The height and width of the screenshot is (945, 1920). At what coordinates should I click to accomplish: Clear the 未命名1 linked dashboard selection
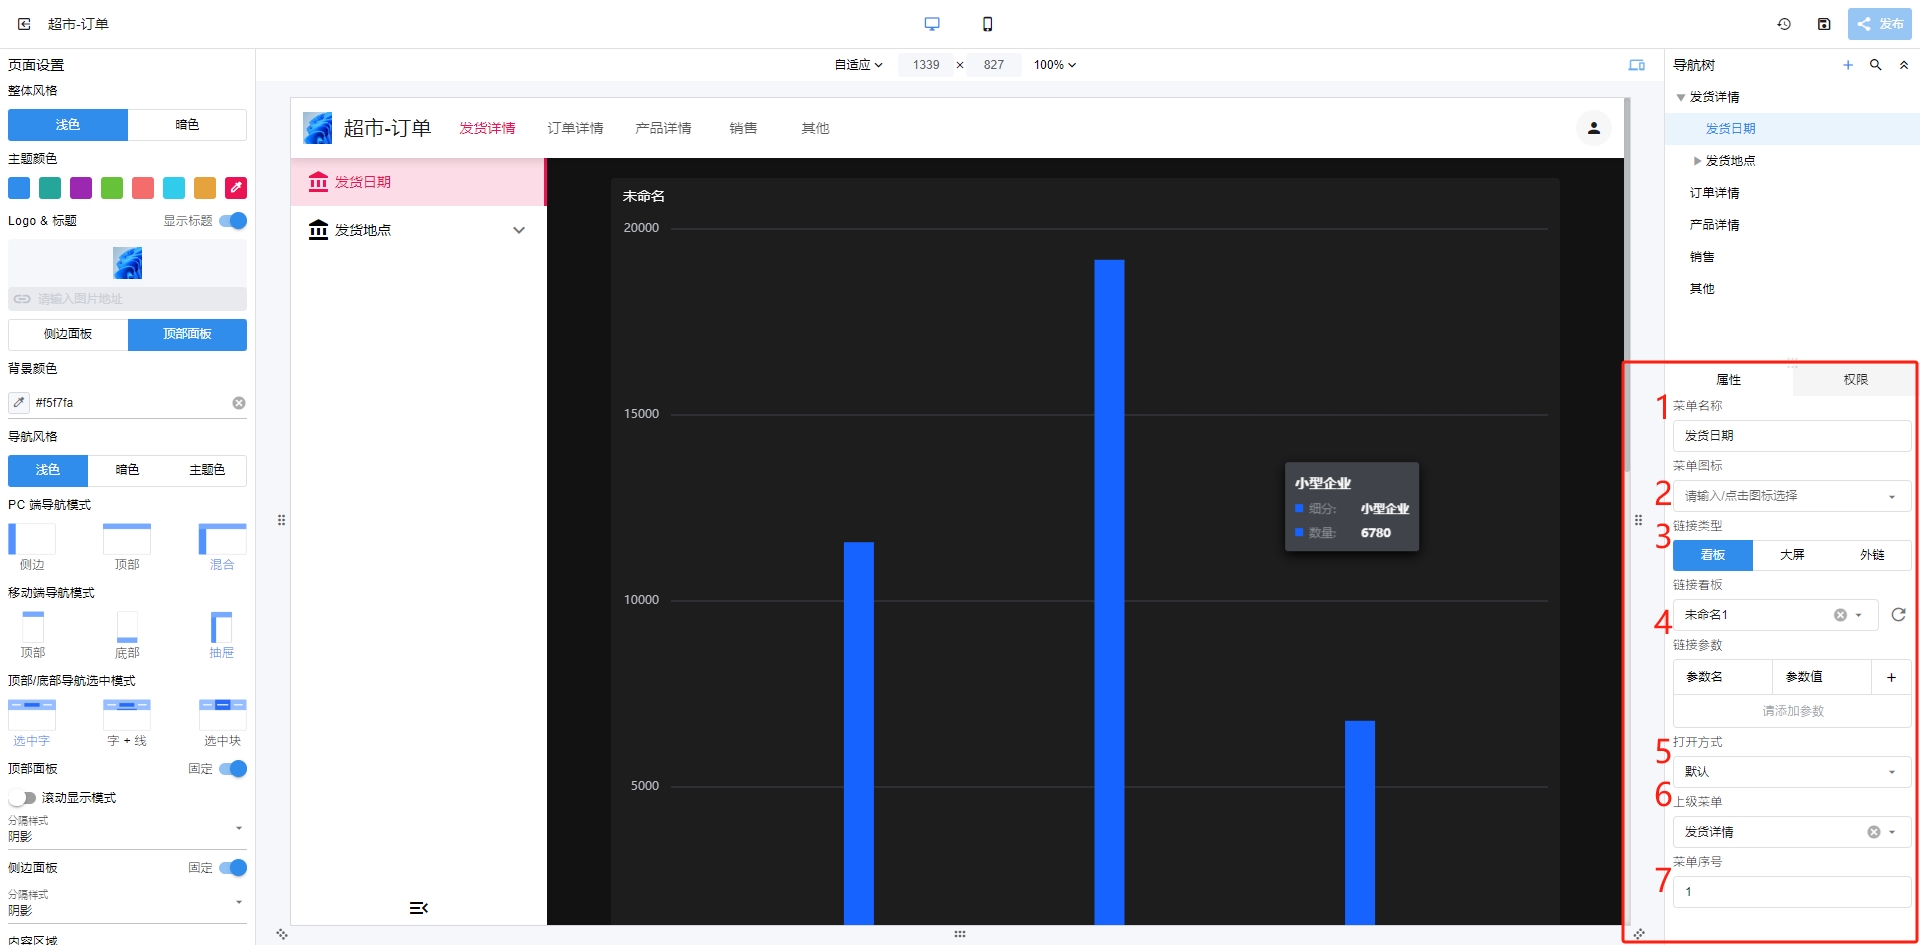click(x=1840, y=615)
